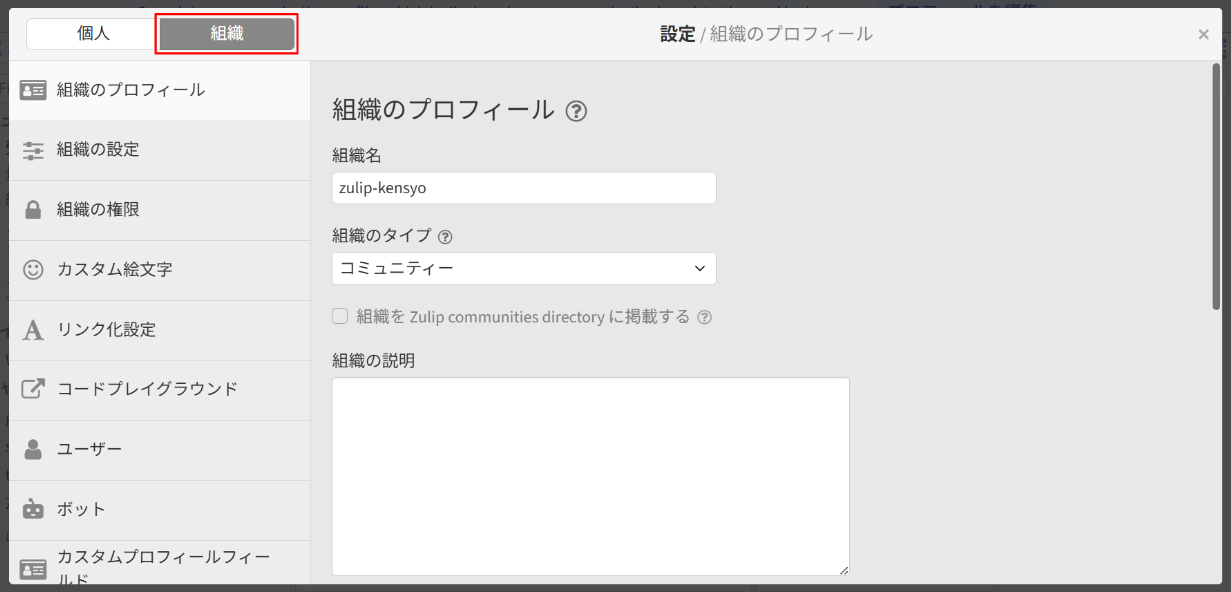
Task: Open help for the communities directory option
Action: [x=705, y=317]
